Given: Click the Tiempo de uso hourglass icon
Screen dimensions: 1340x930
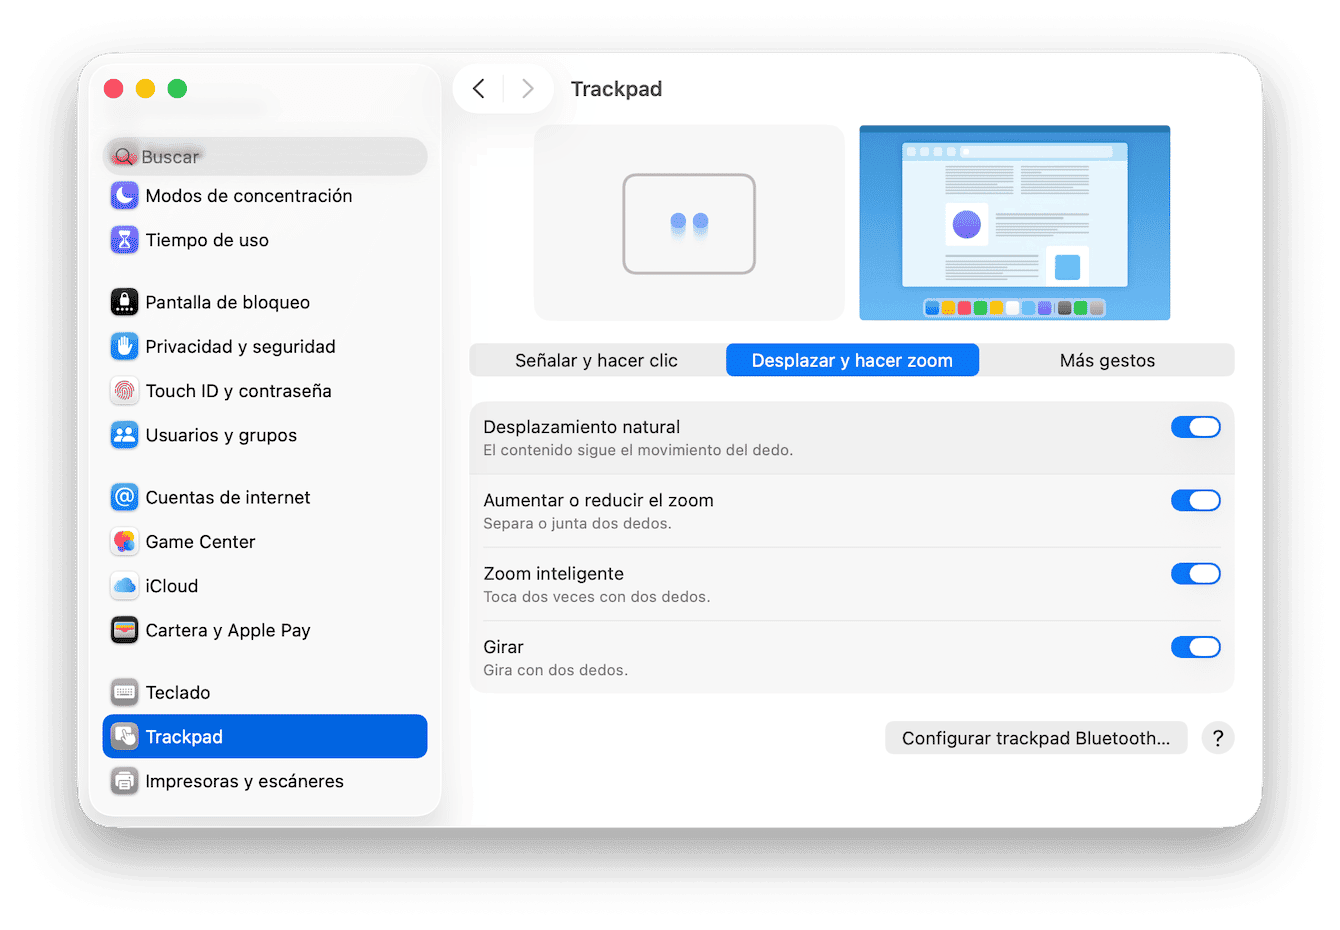Looking at the screenshot, I should point(124,240).
